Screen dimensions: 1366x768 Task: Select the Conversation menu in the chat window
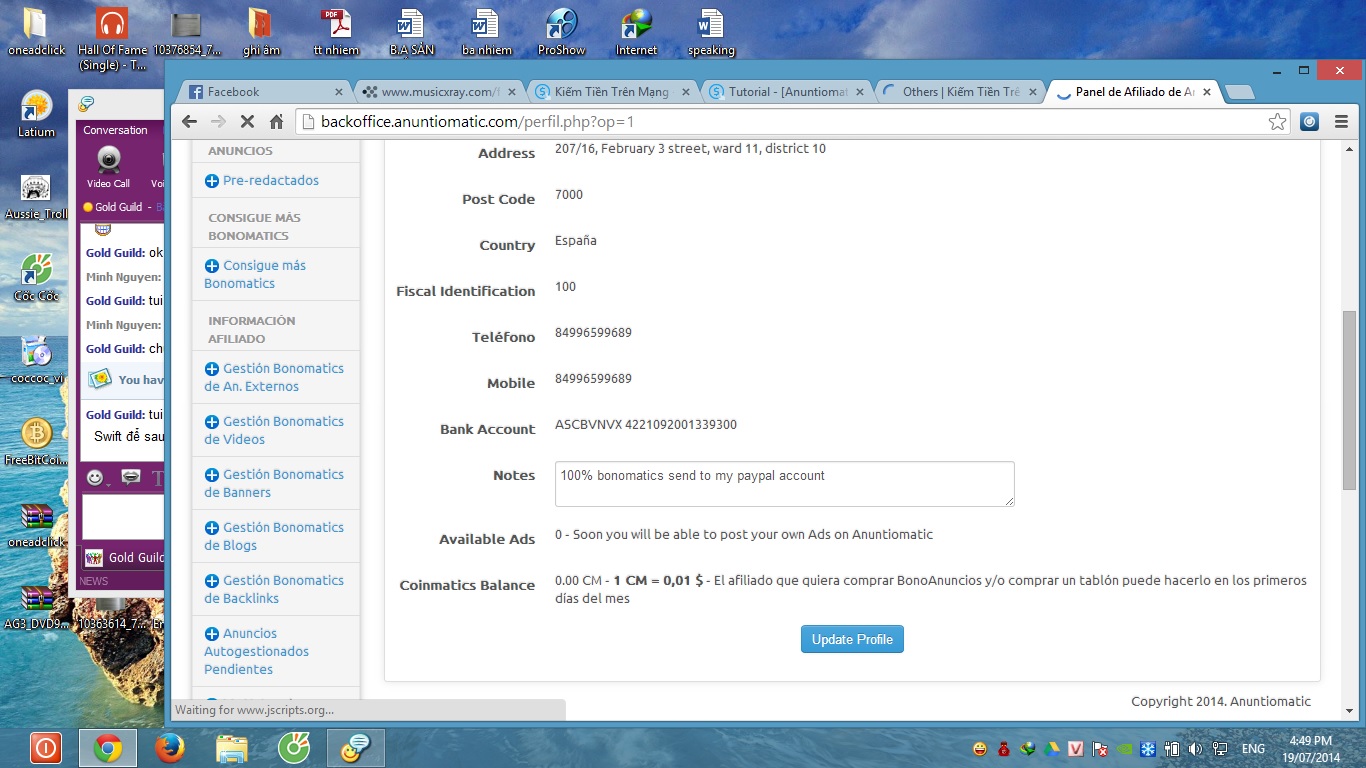[115, 130]
